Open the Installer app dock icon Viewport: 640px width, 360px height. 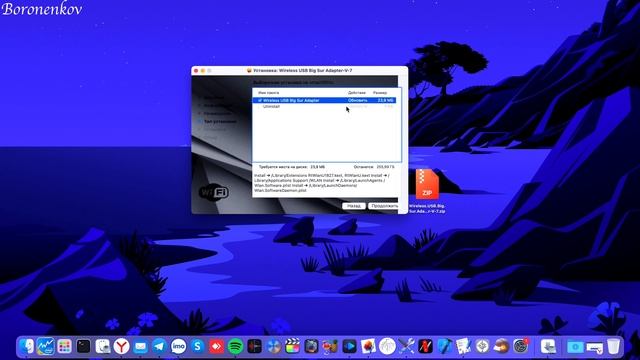[548, 346]
